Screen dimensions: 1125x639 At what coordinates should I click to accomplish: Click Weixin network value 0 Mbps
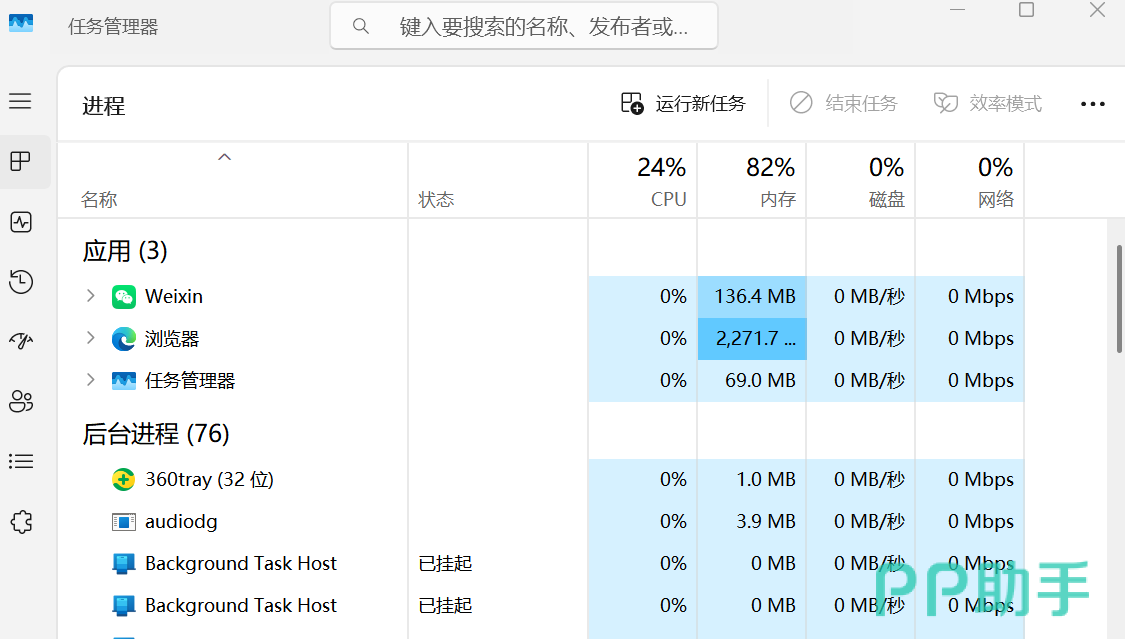[981, 296]
